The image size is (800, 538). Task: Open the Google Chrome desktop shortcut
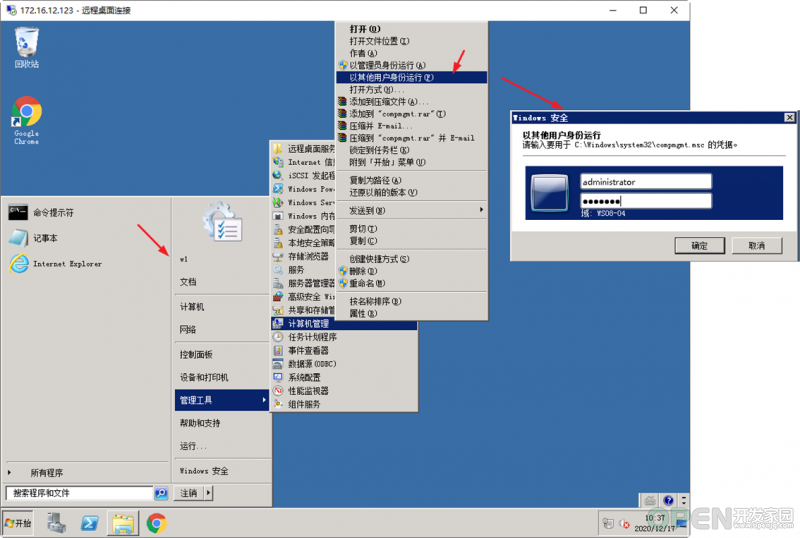click(x=26, y=121)
